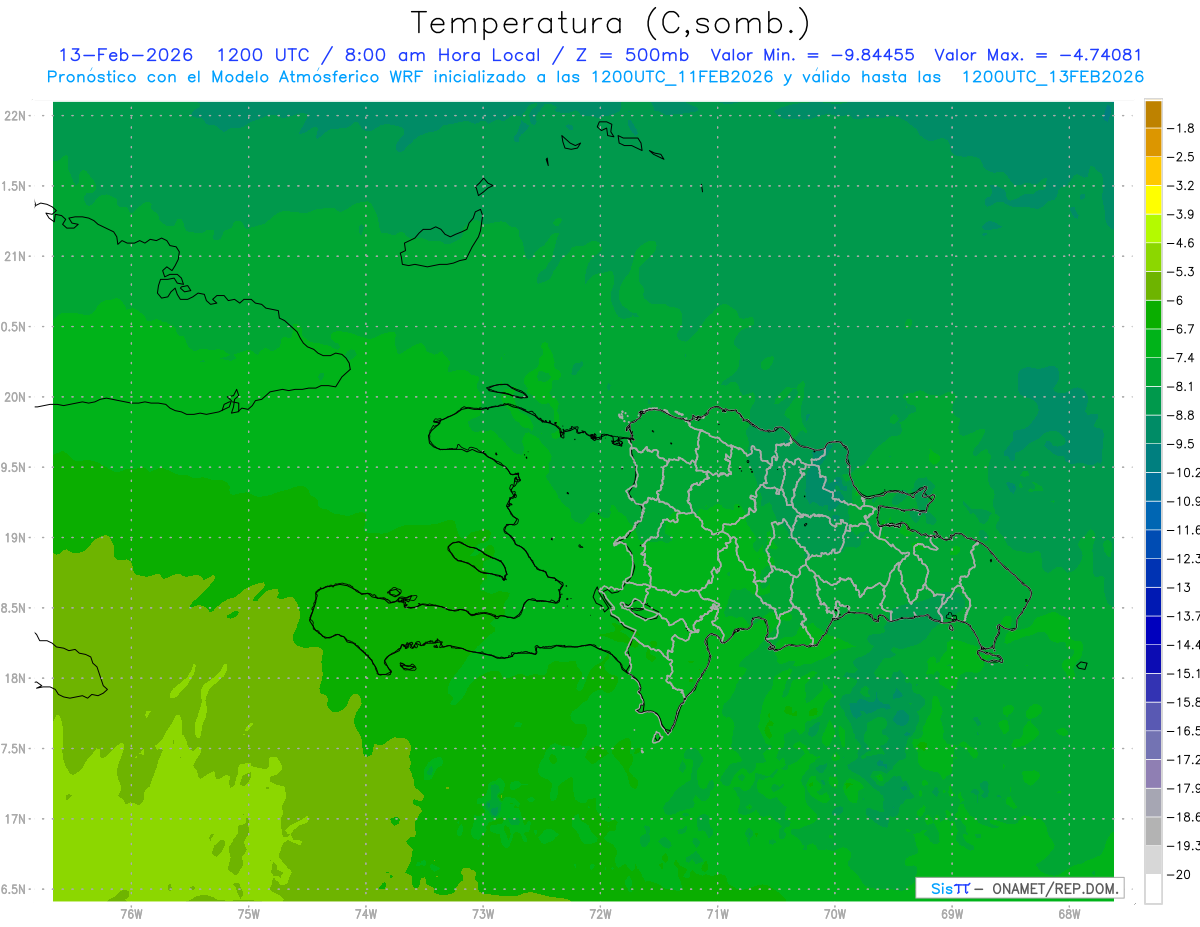Click the 75W longitude label

[249, 913]
